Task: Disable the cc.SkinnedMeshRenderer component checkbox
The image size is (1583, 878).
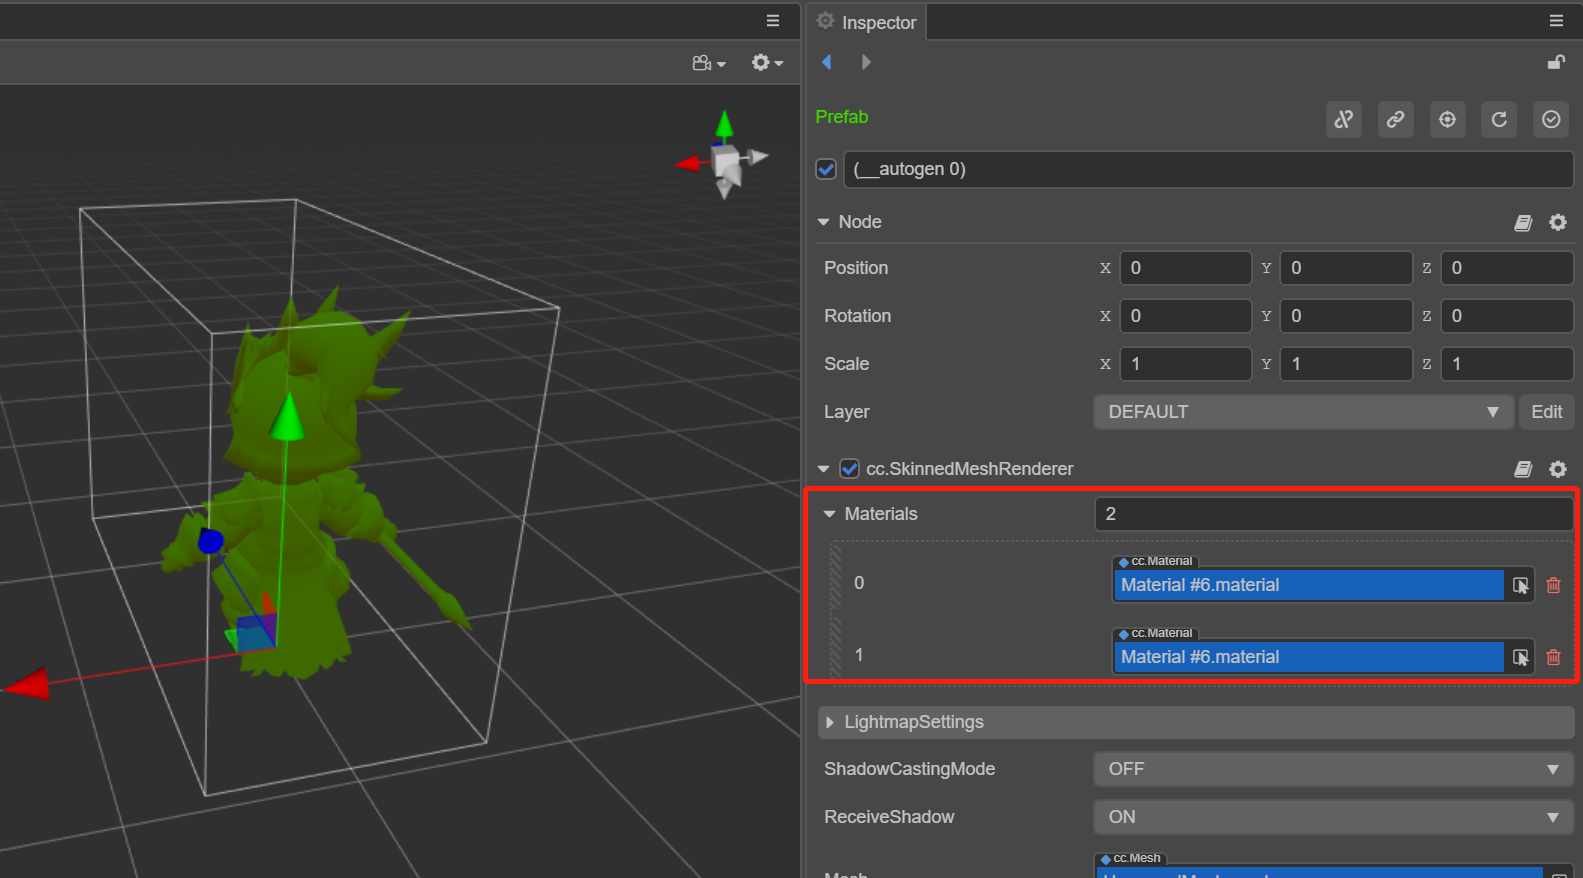Action: (850, 469)
